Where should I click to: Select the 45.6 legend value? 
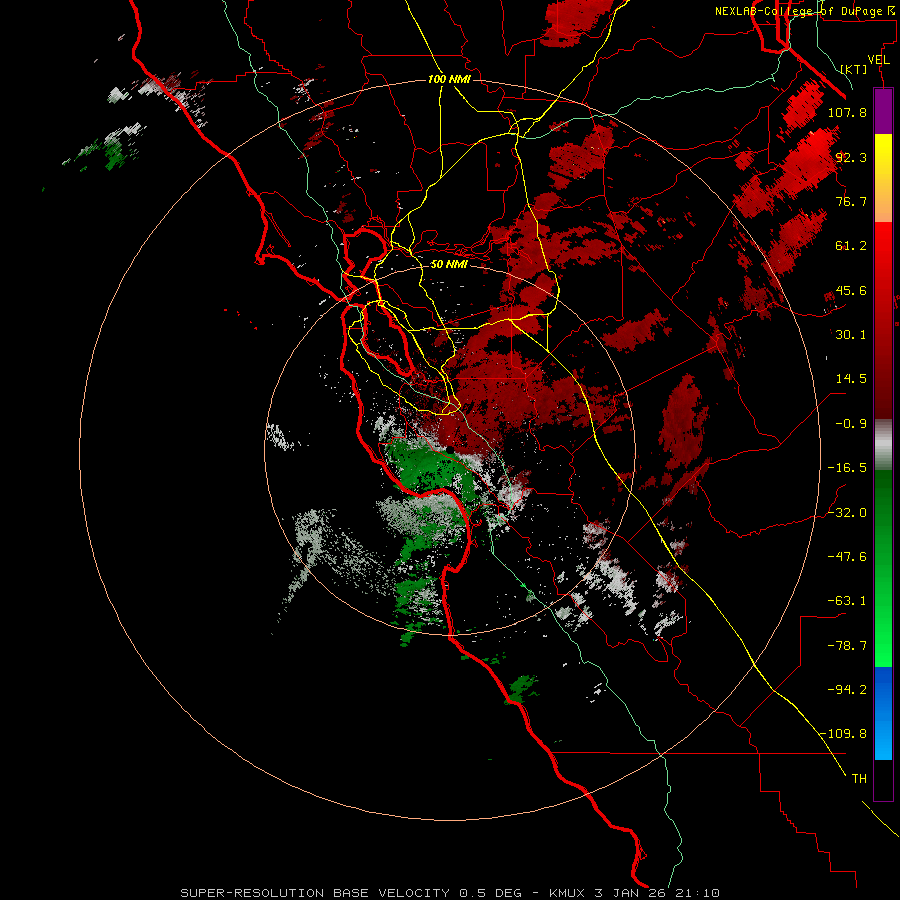pos(851,290)
